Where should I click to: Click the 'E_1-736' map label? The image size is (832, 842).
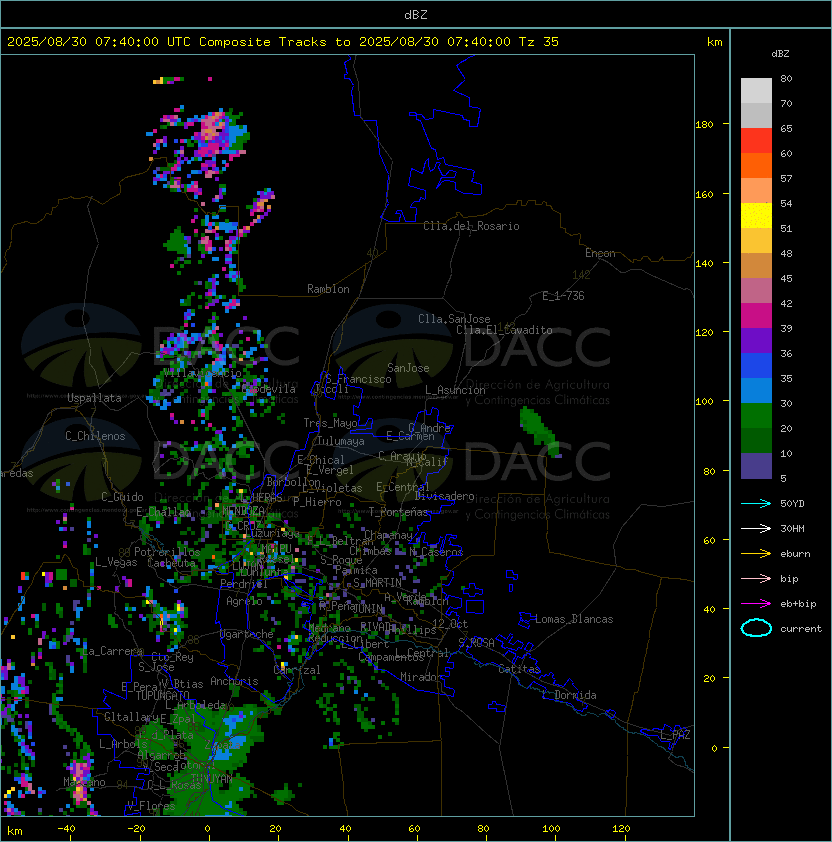[x=563, y=296]
